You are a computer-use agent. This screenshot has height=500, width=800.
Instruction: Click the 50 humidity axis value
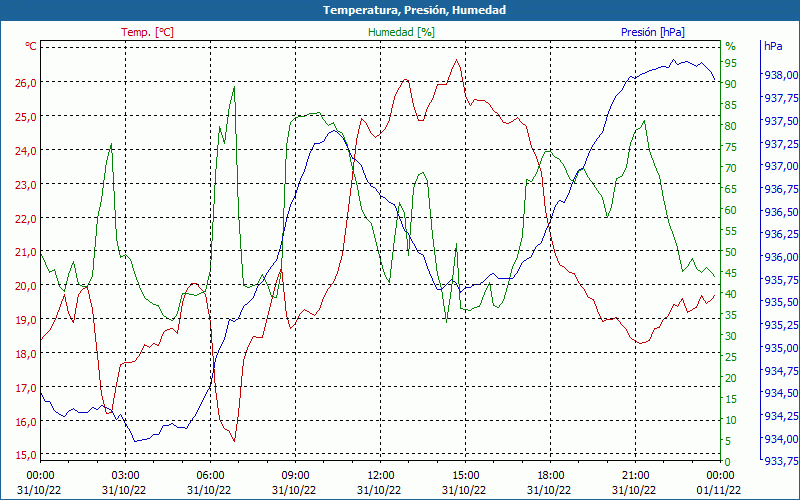(731, 252)
